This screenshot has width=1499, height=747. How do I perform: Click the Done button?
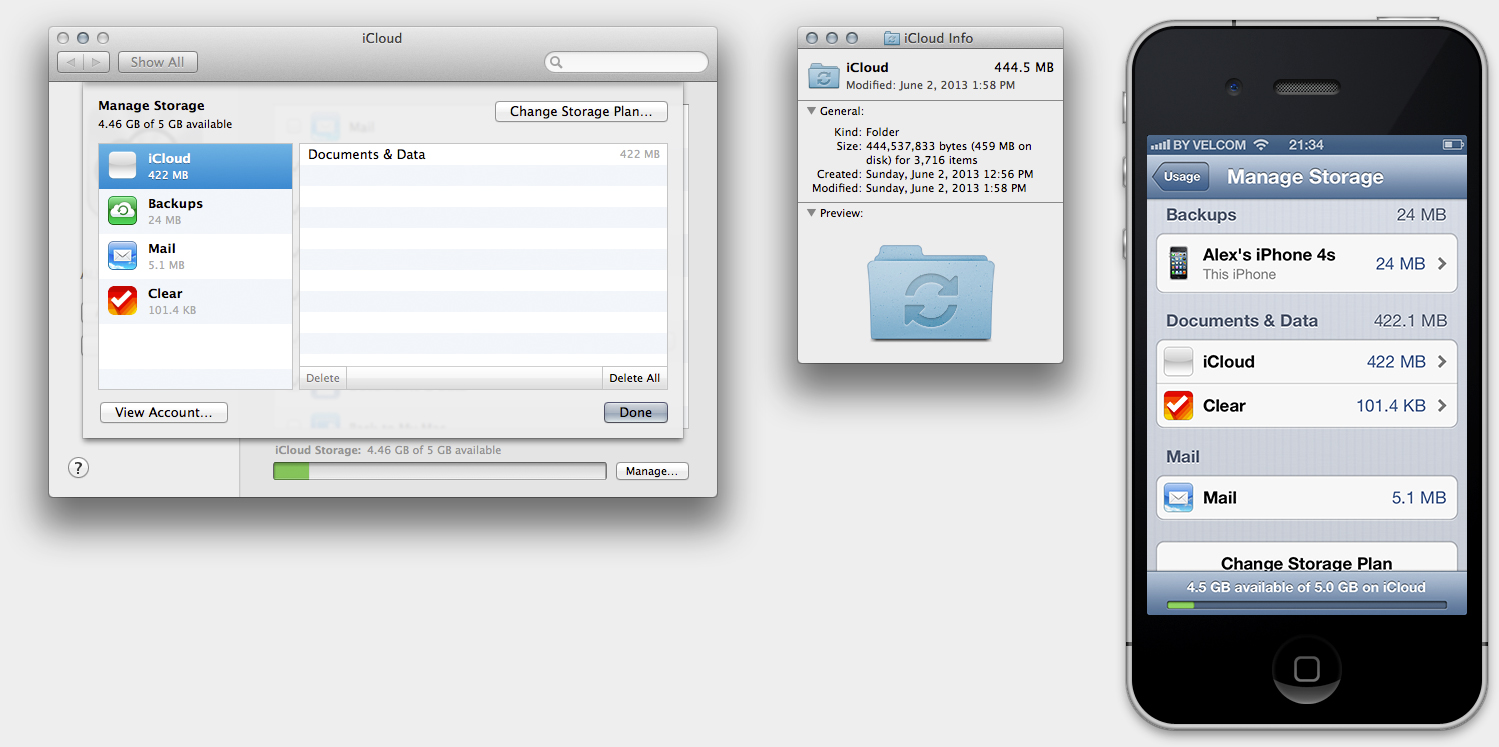[635, 412]
